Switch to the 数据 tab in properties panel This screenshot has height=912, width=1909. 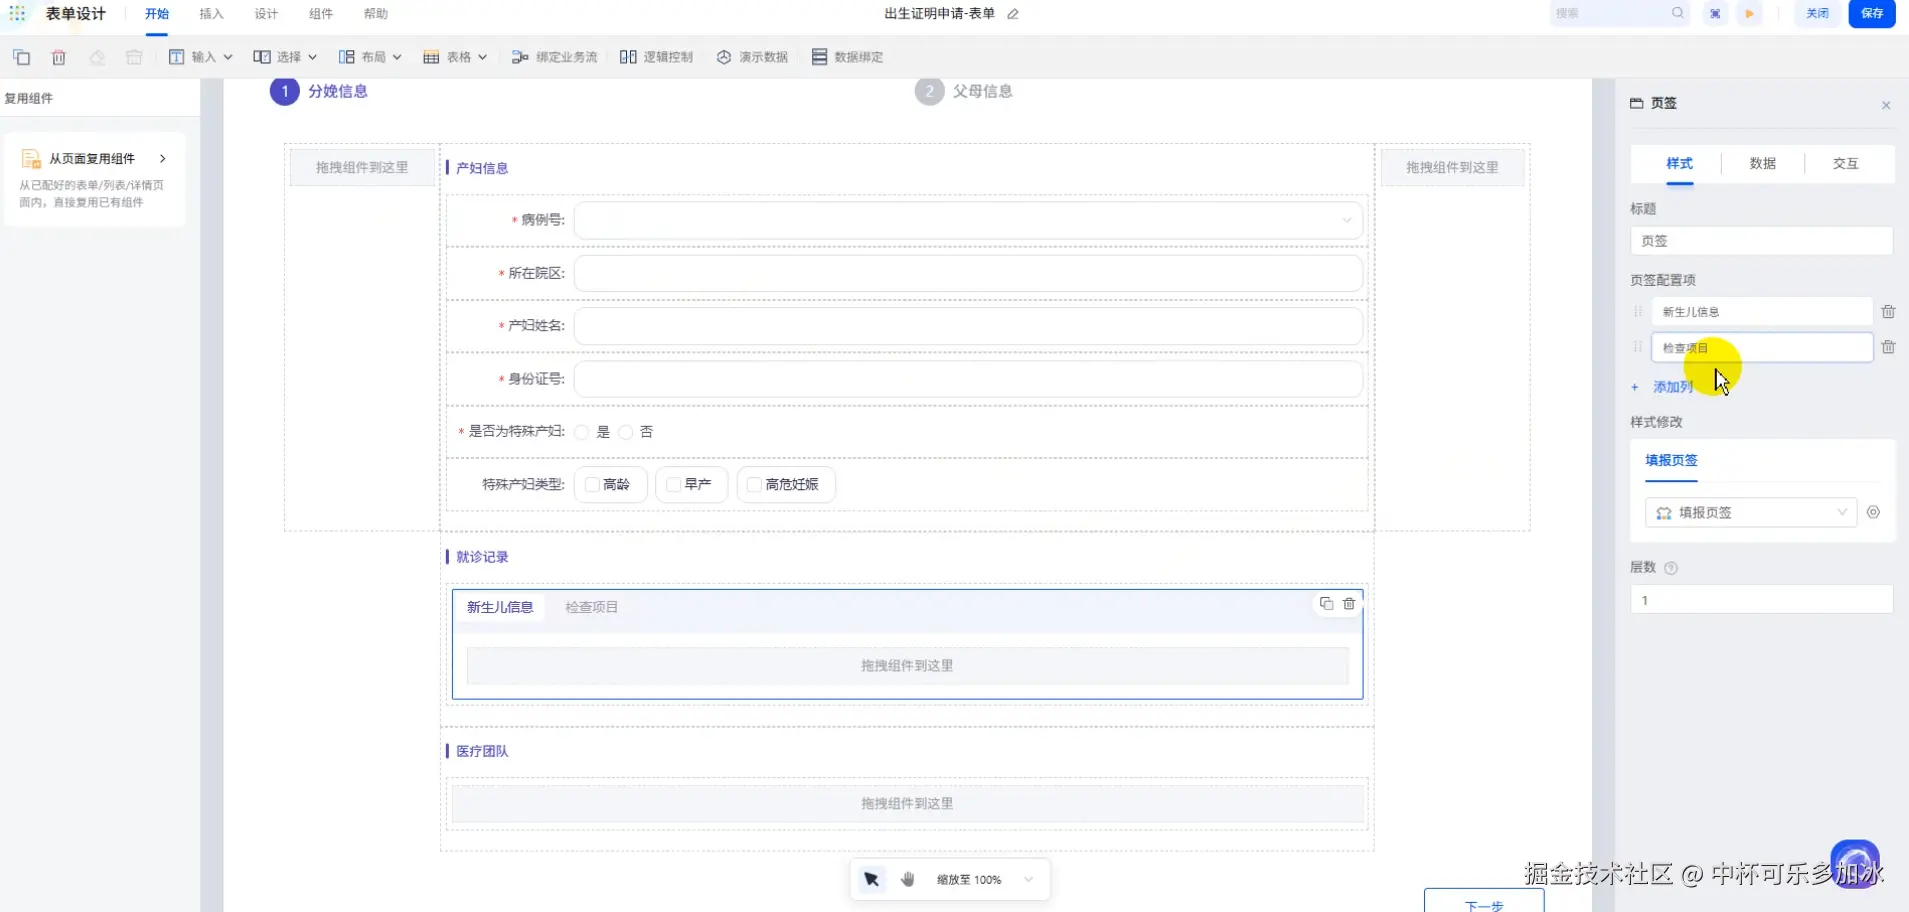(1763, 164)
